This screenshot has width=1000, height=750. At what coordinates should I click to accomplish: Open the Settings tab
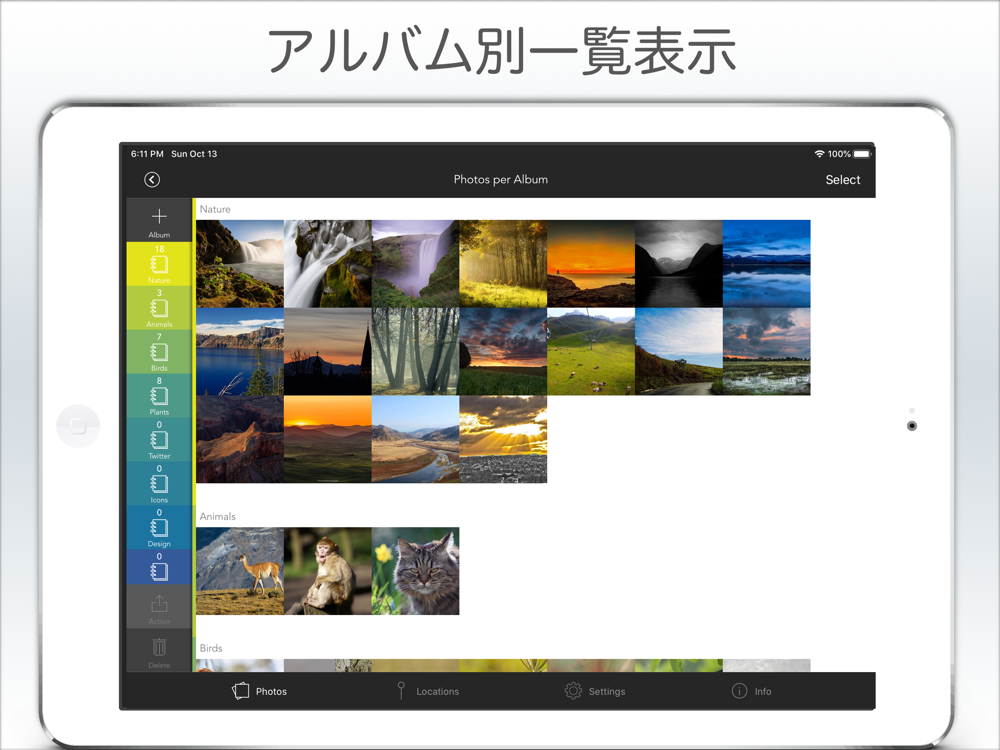[x=595, y=691]
